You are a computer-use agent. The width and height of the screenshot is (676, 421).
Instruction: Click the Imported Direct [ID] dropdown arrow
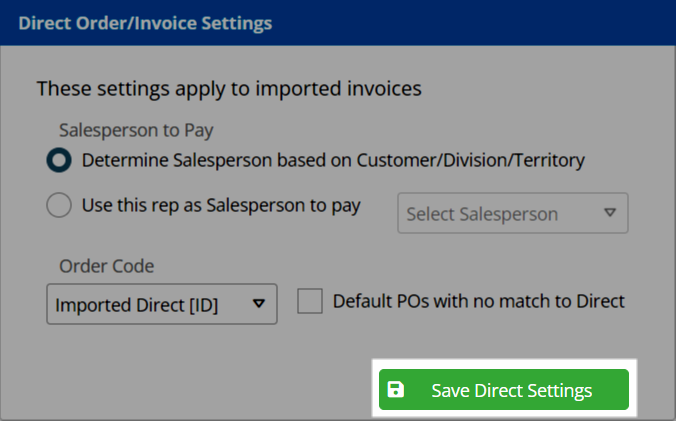click(259, 304)
